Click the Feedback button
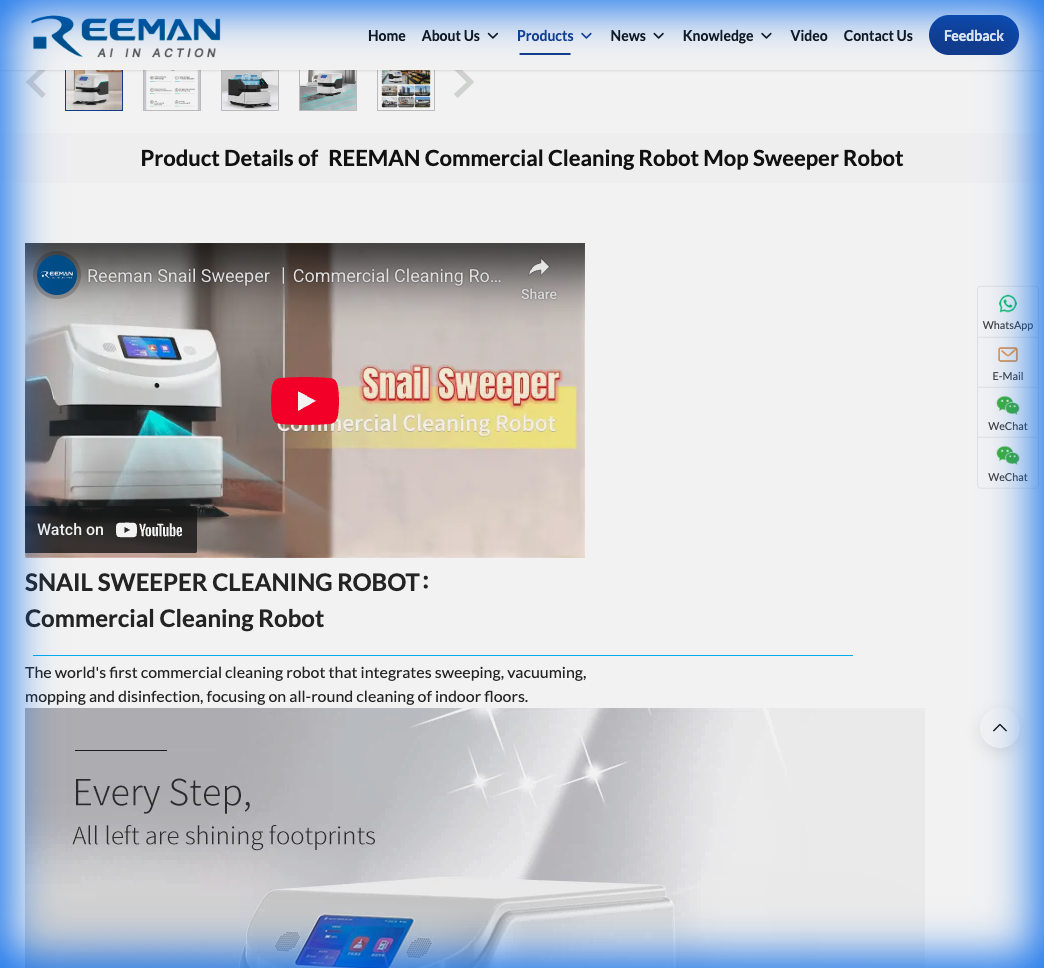Screen dimensions: 1044x968 tap(973, 35)
